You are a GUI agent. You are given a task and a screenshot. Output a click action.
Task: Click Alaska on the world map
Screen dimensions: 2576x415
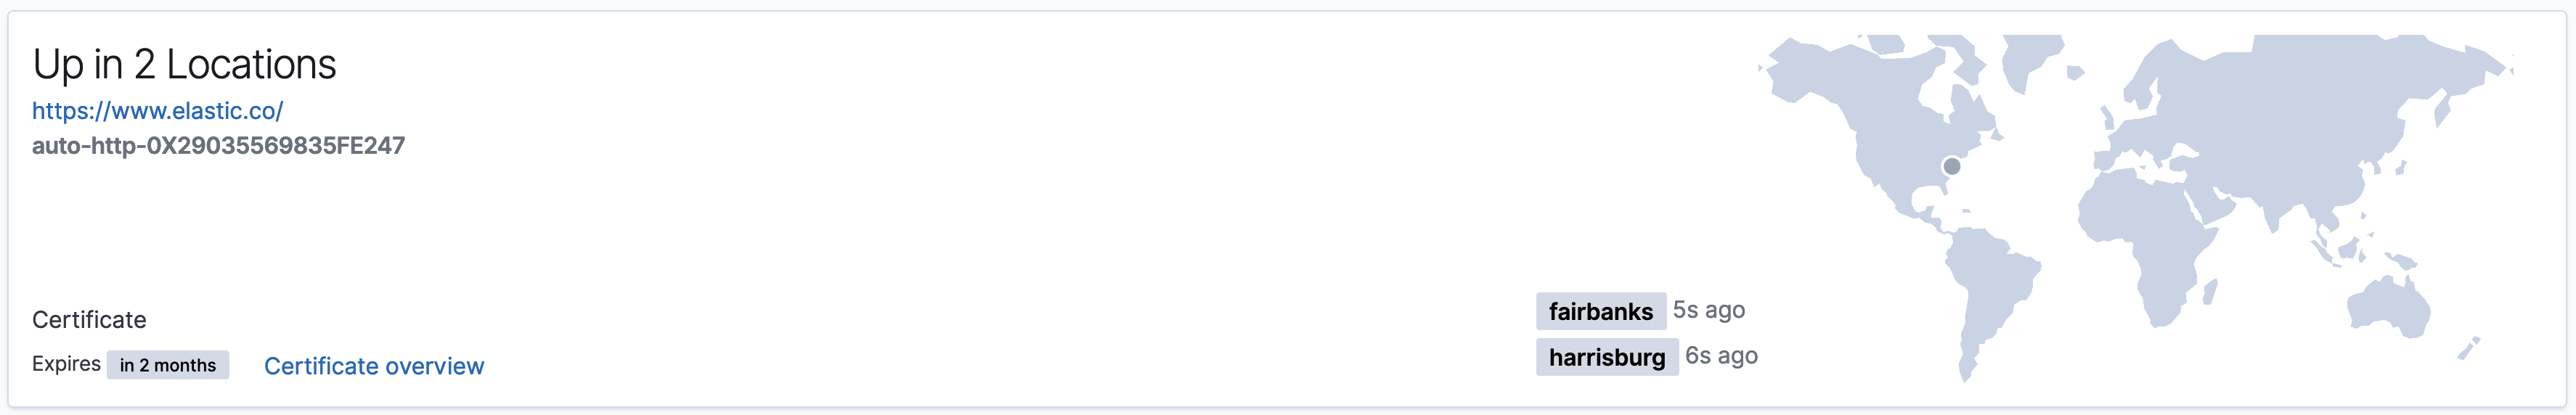tap(1800, 70)
